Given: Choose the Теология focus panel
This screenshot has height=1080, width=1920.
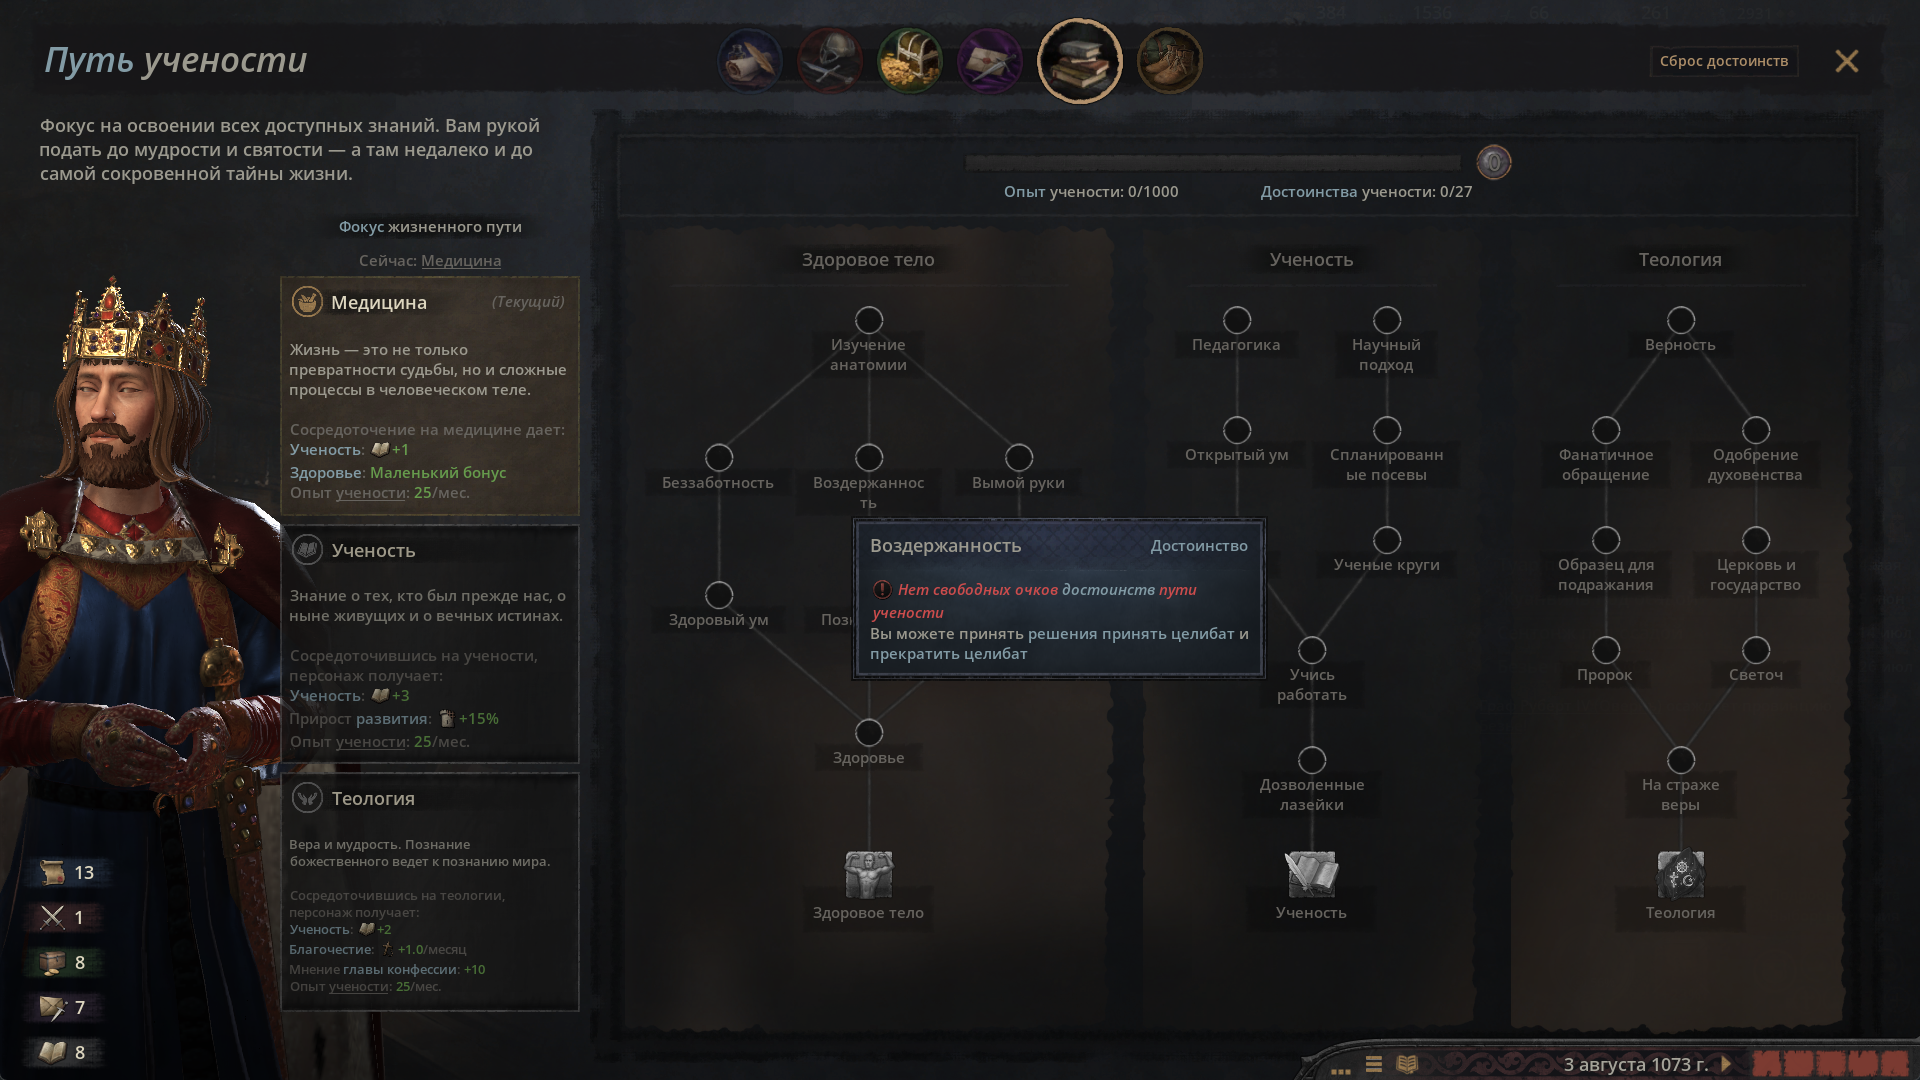Looking at the screenshot, I should pos(430,892).
